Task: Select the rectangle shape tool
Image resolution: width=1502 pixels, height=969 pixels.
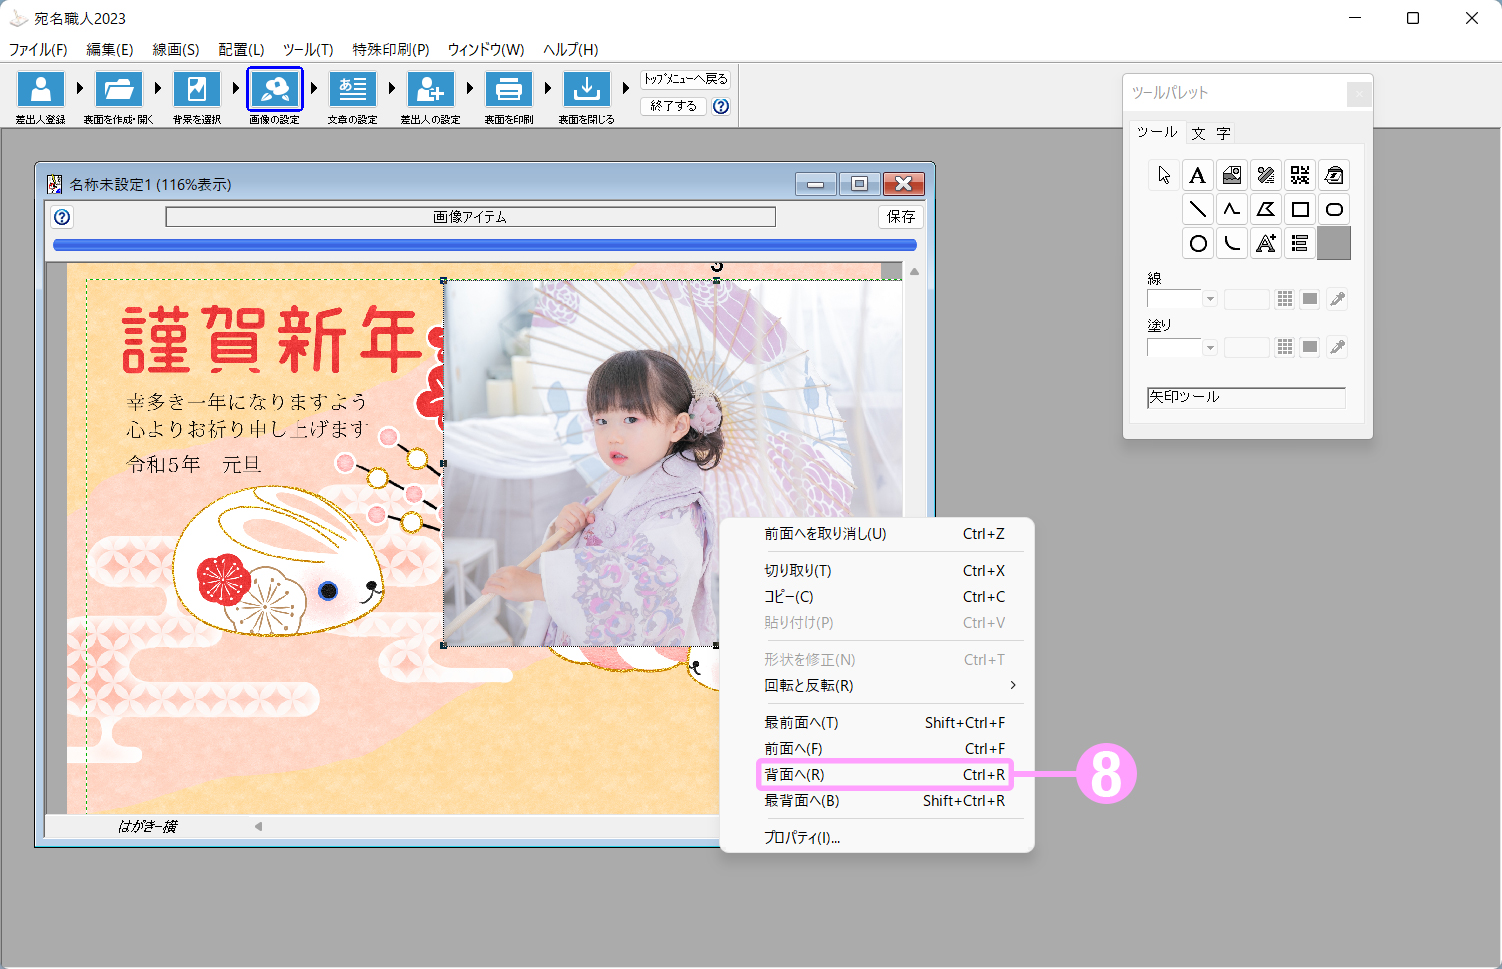Action: [1300, 210]
